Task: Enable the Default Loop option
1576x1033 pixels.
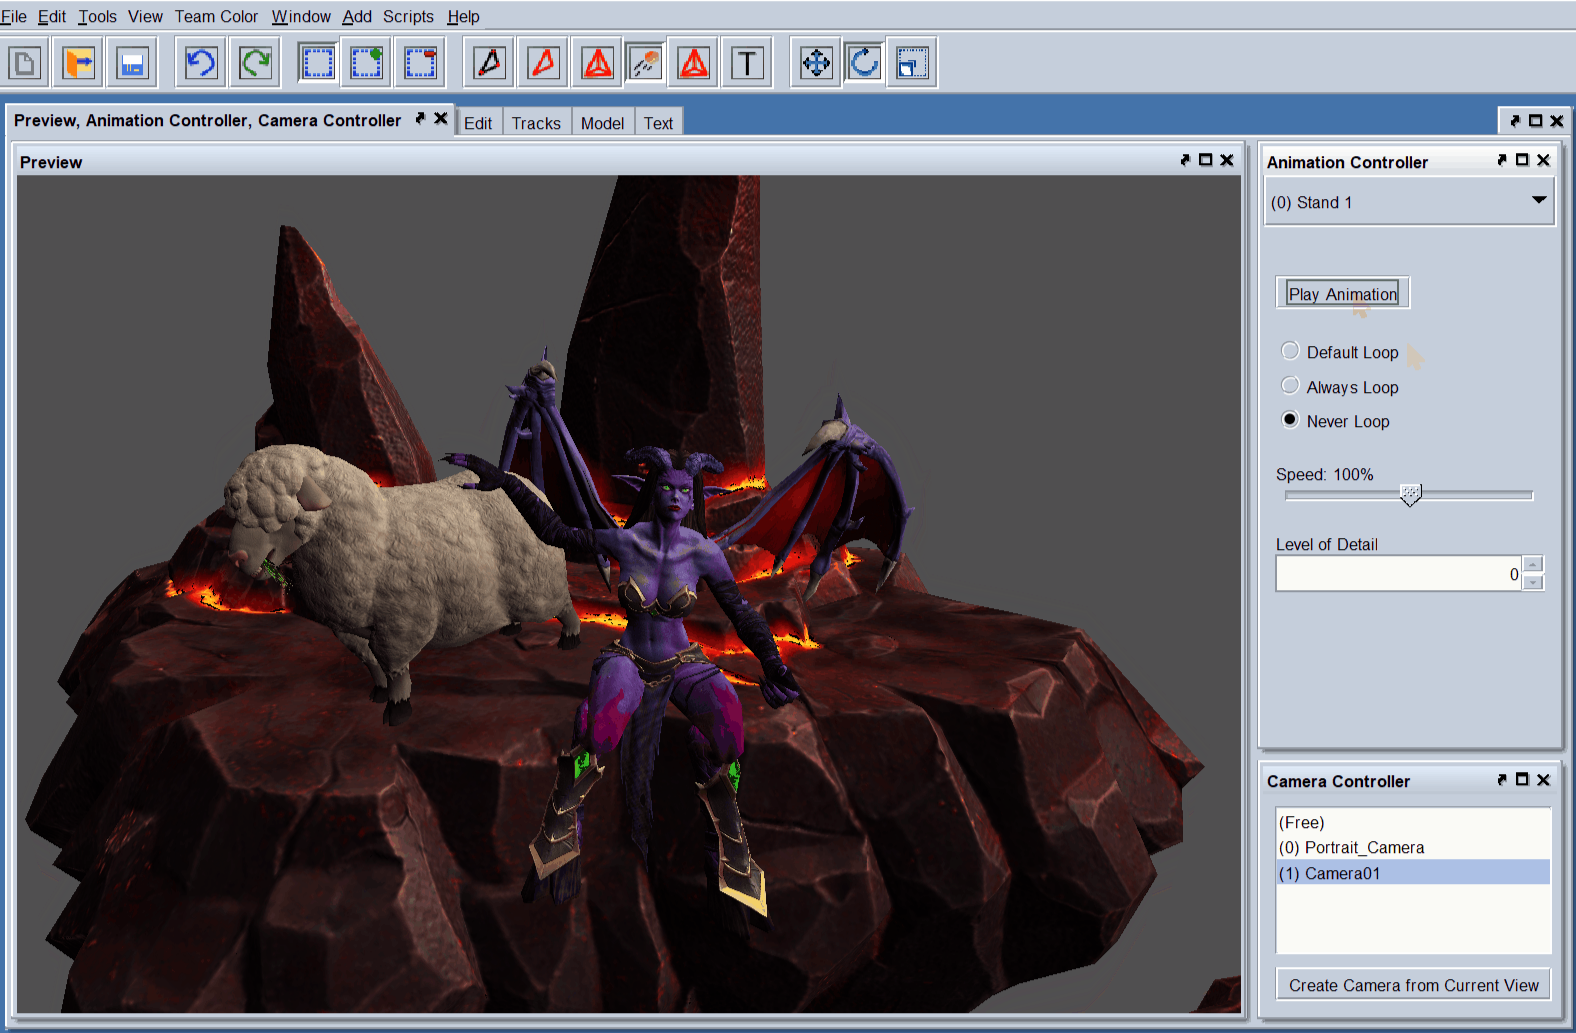Action: (x=1290, y=351)
